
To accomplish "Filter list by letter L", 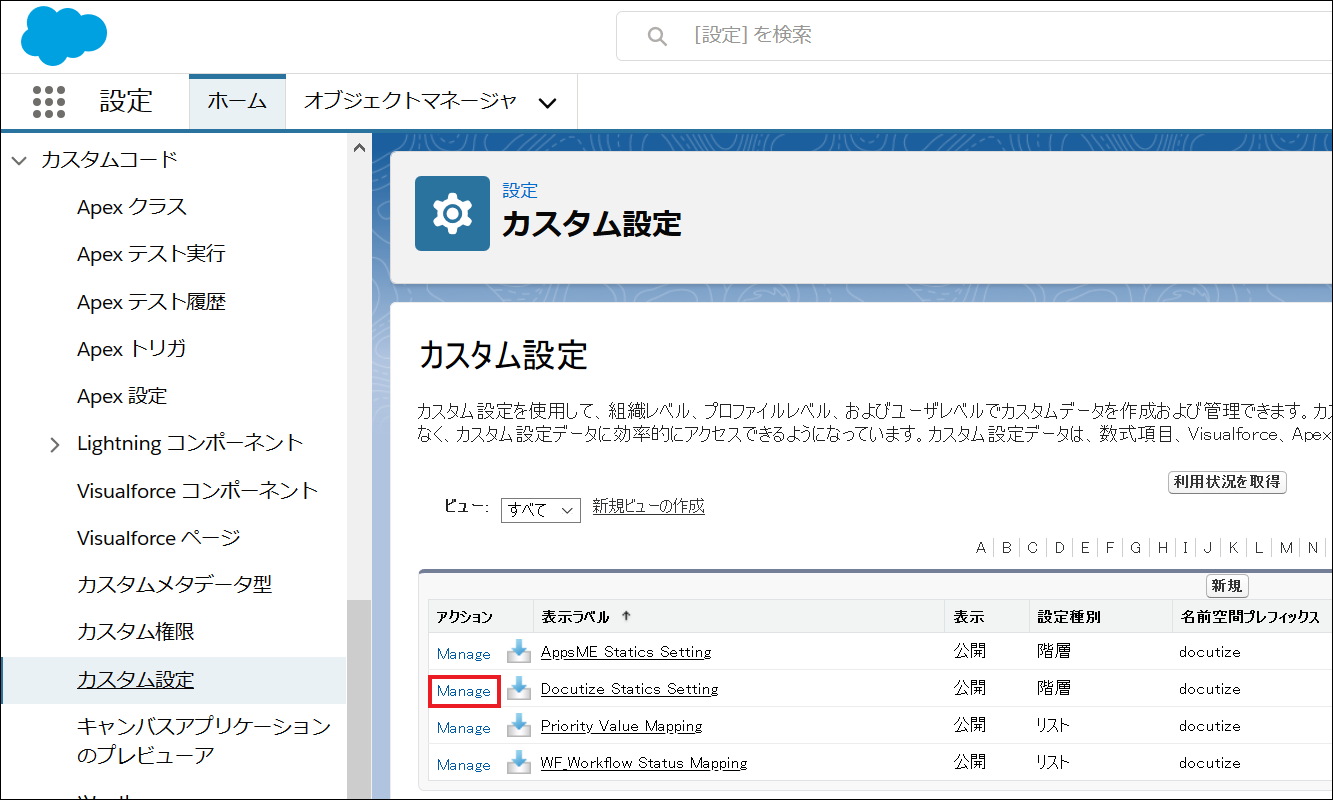I will pos(1258,547).
